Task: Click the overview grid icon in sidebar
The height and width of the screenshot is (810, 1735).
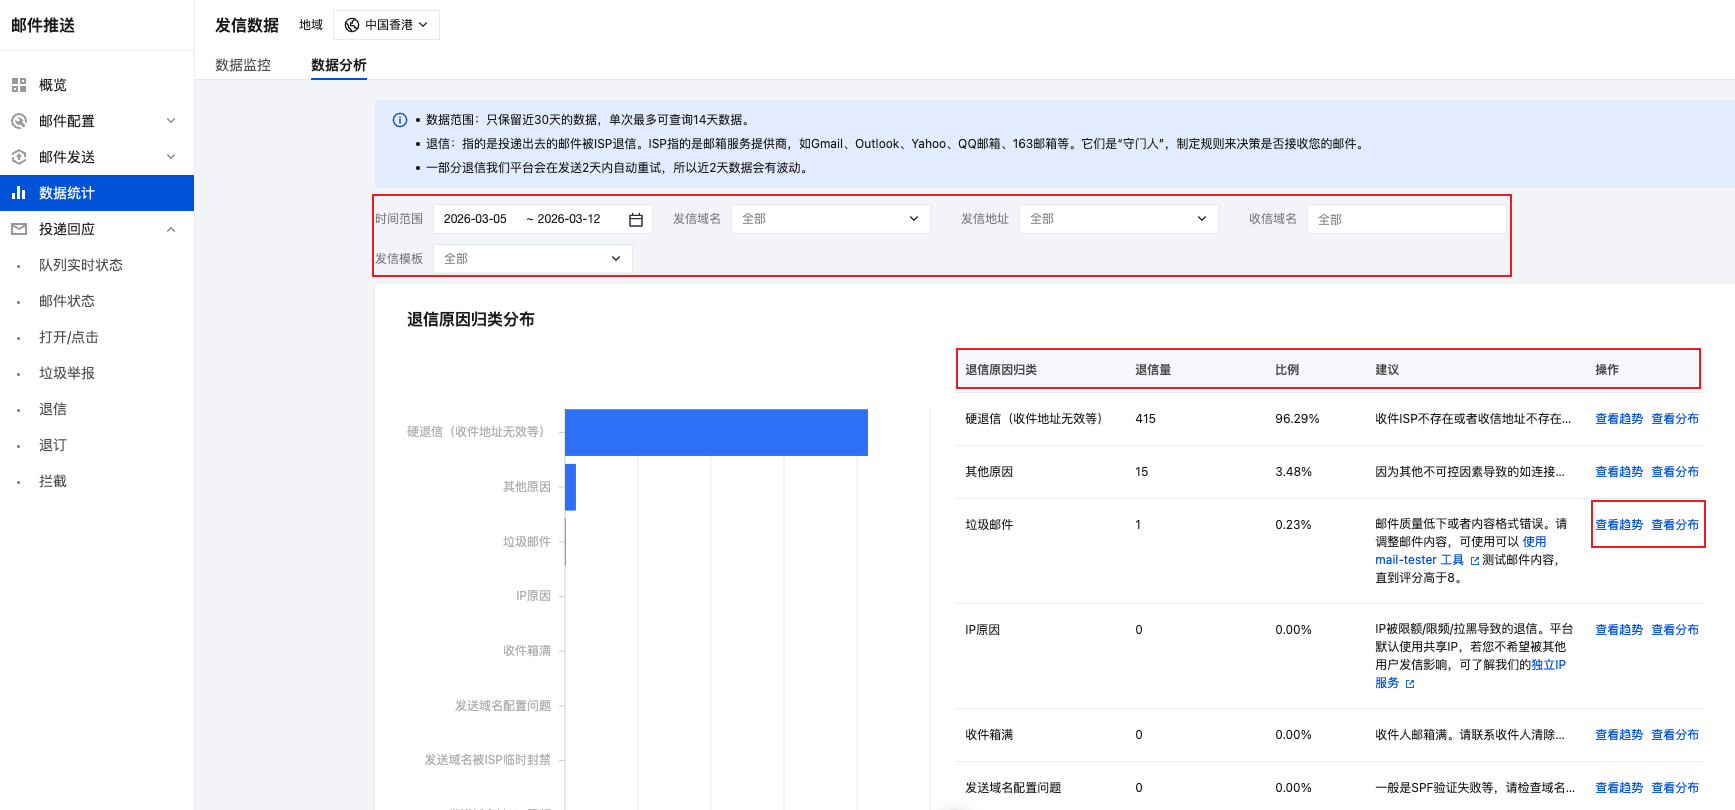Action: [x=19, y=85]
